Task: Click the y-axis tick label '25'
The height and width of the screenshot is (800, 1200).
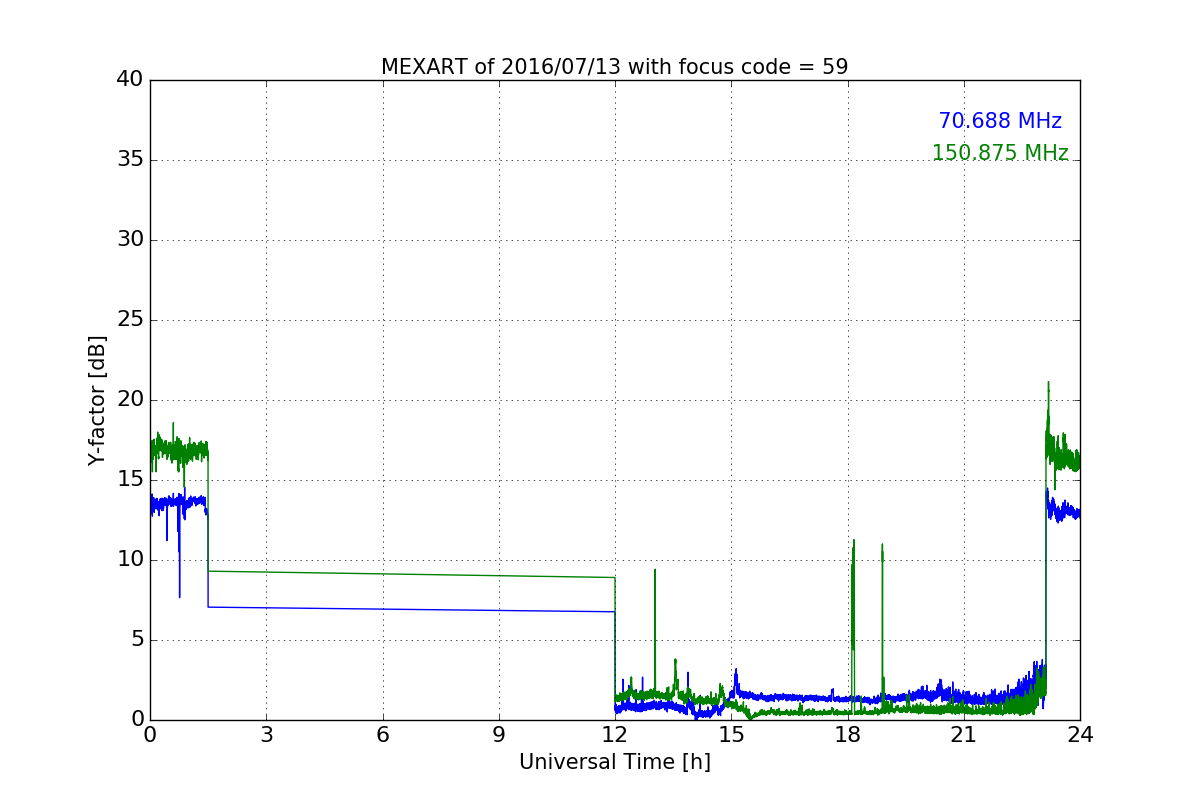Action: pos(130,320)
